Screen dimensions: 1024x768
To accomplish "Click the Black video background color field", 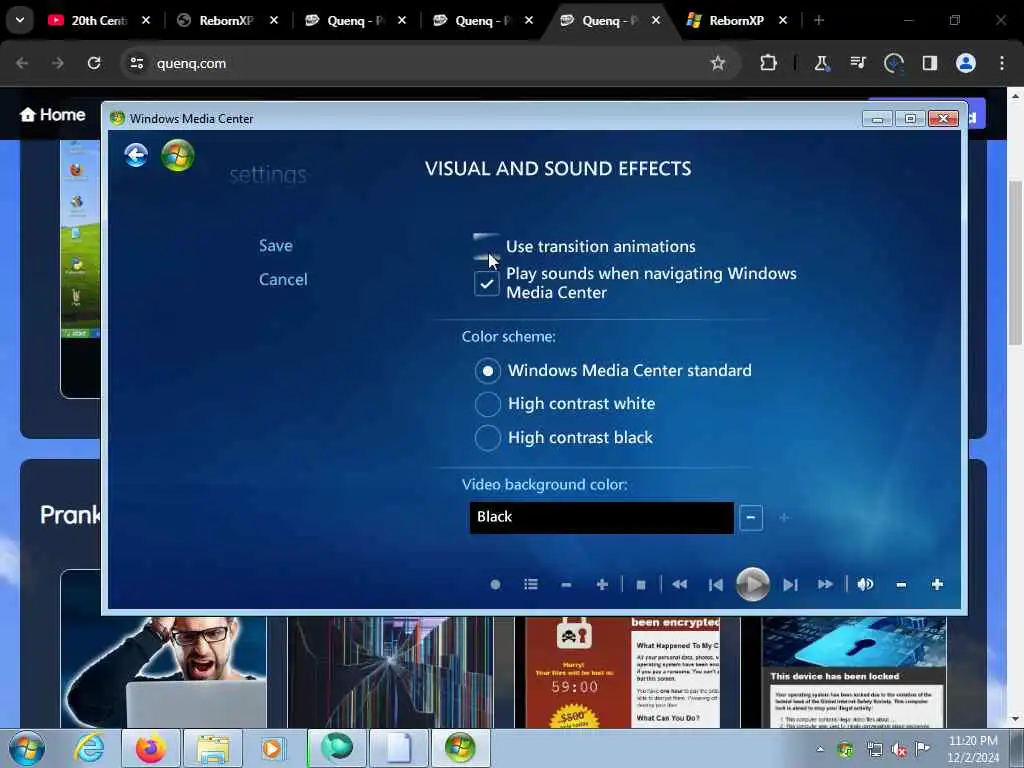I will pyautogui.click(x=601, y=517).
